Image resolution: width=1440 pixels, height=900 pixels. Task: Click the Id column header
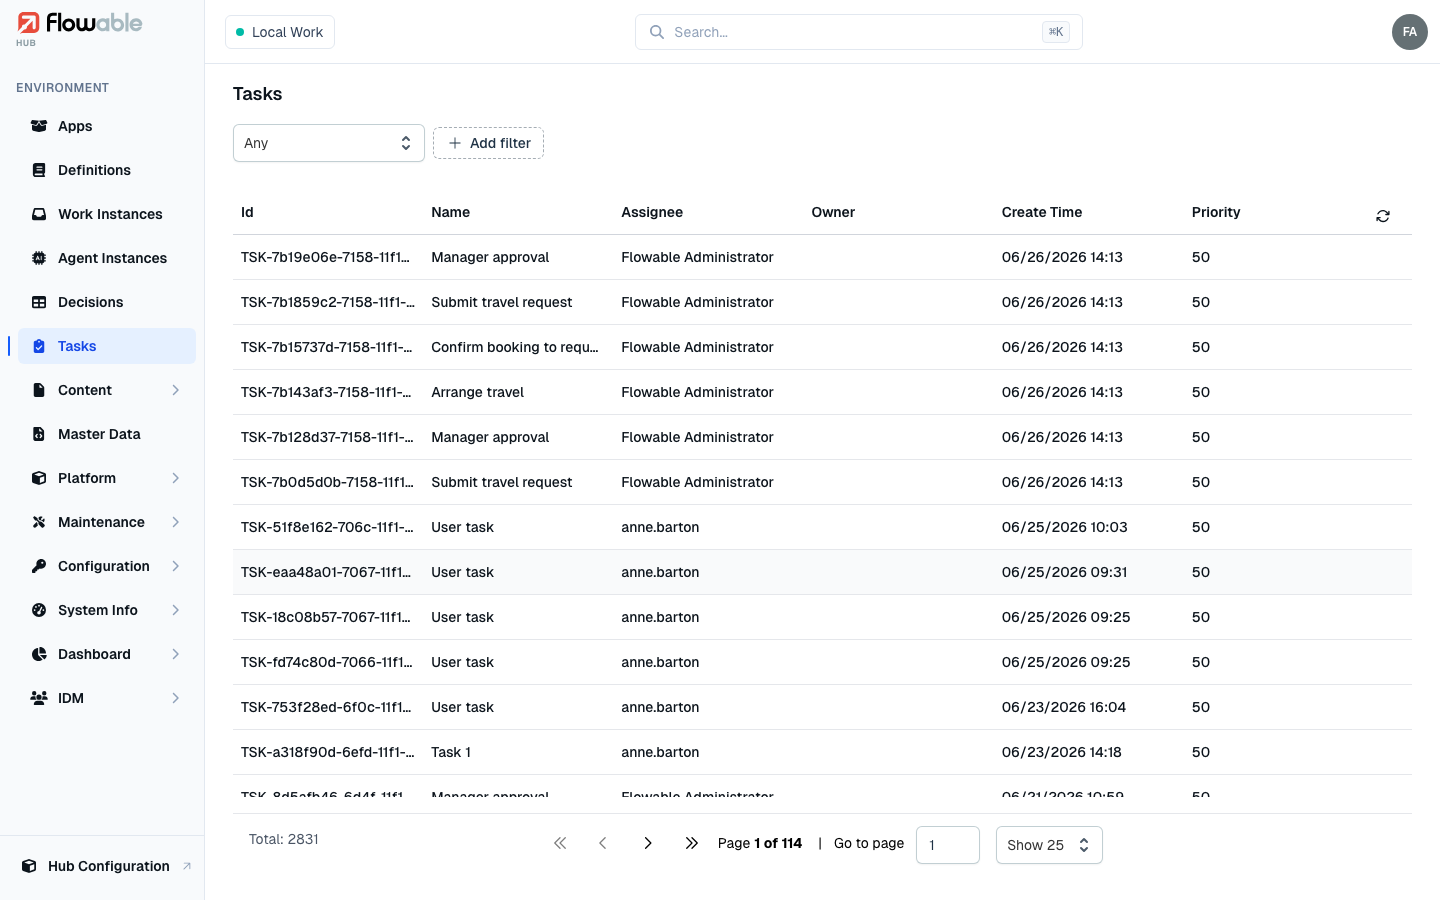click(247, 212)
